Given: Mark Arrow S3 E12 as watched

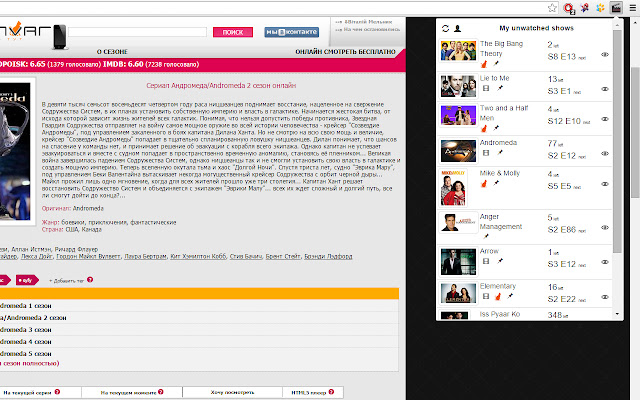Looking at the screenshot, I should coord(605,262).
